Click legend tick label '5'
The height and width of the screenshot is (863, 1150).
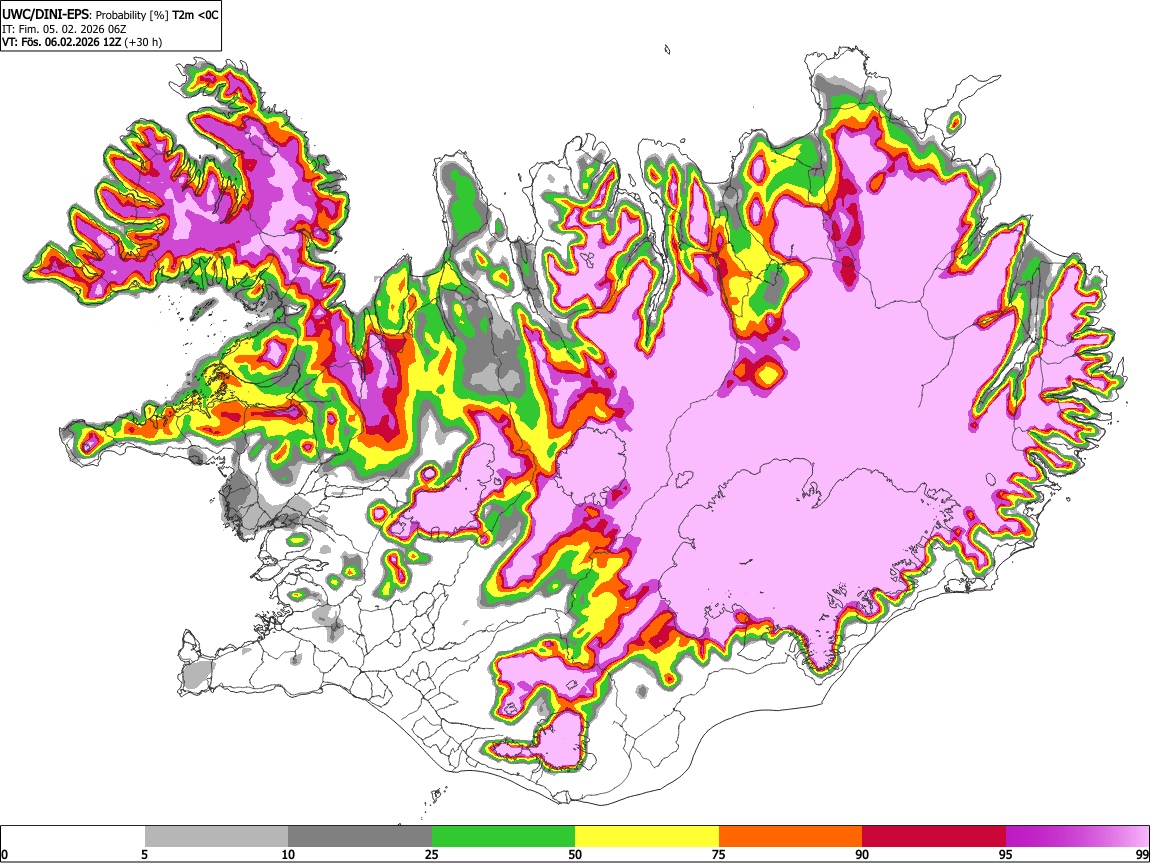pyautogui.click(x=145, y=854)
